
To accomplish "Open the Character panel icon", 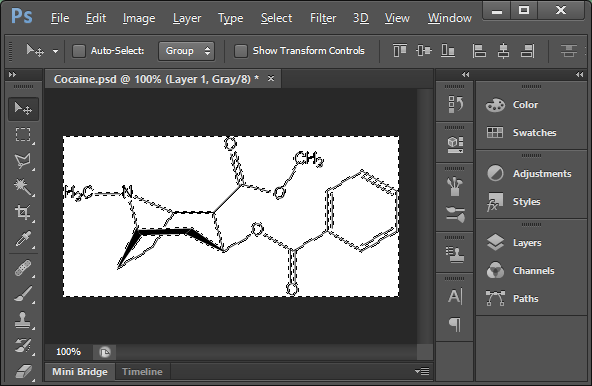I will point(455,296).
